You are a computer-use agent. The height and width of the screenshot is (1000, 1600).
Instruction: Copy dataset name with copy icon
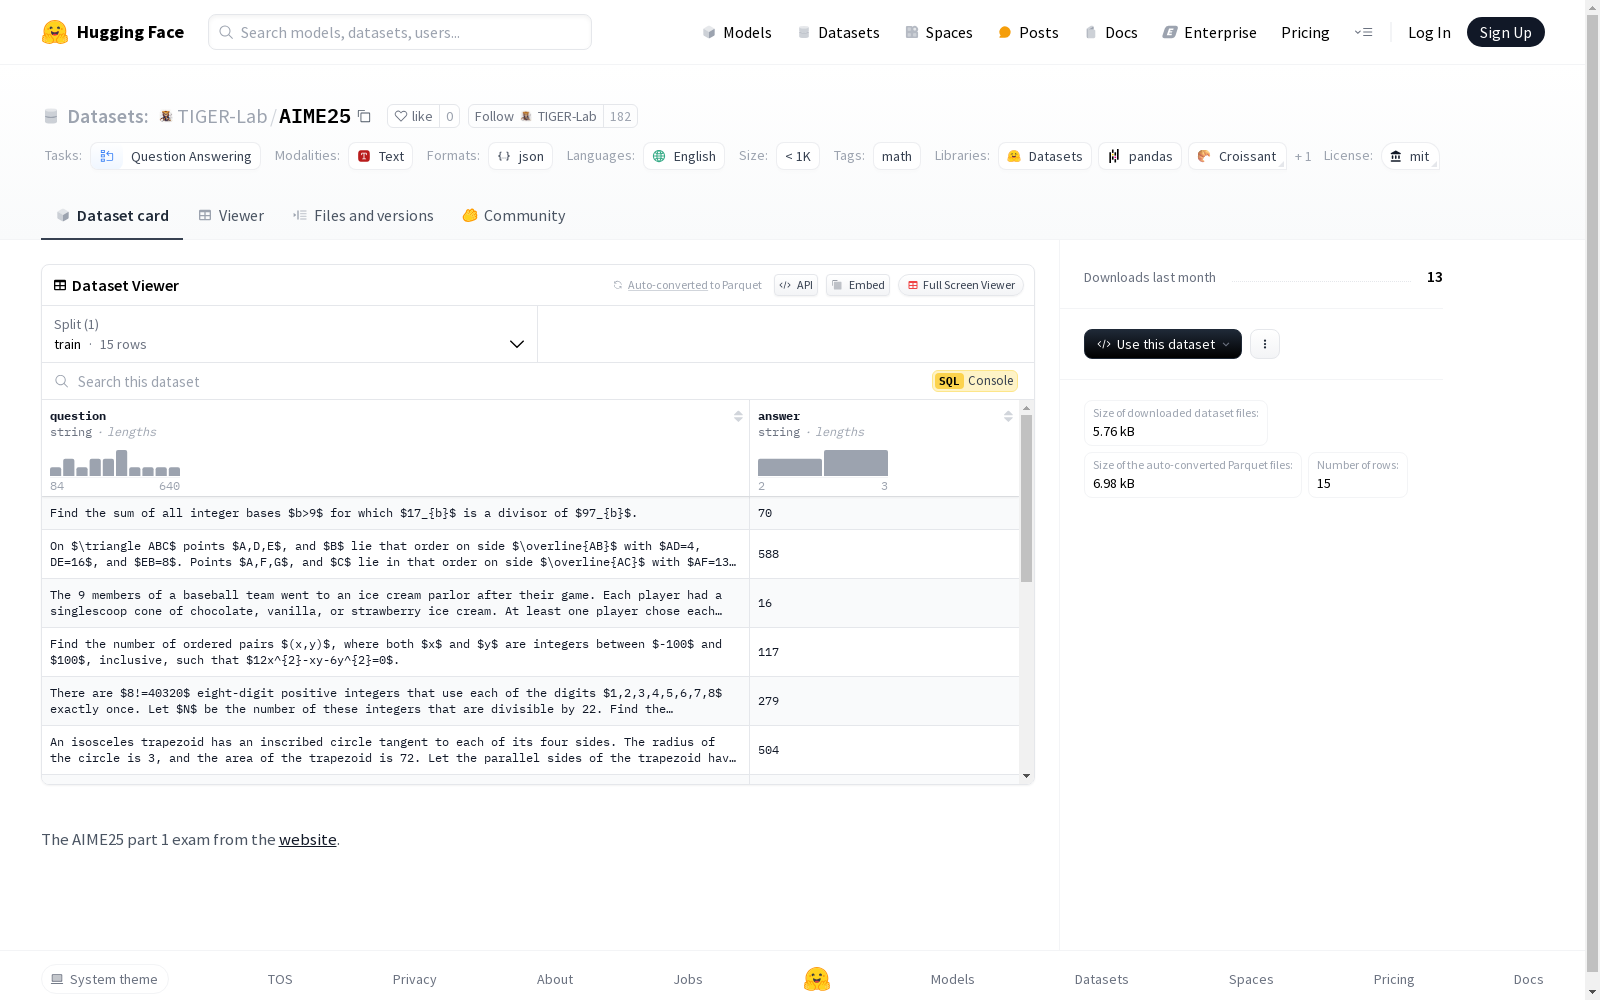pyautogui.click(x=364, y=116)
